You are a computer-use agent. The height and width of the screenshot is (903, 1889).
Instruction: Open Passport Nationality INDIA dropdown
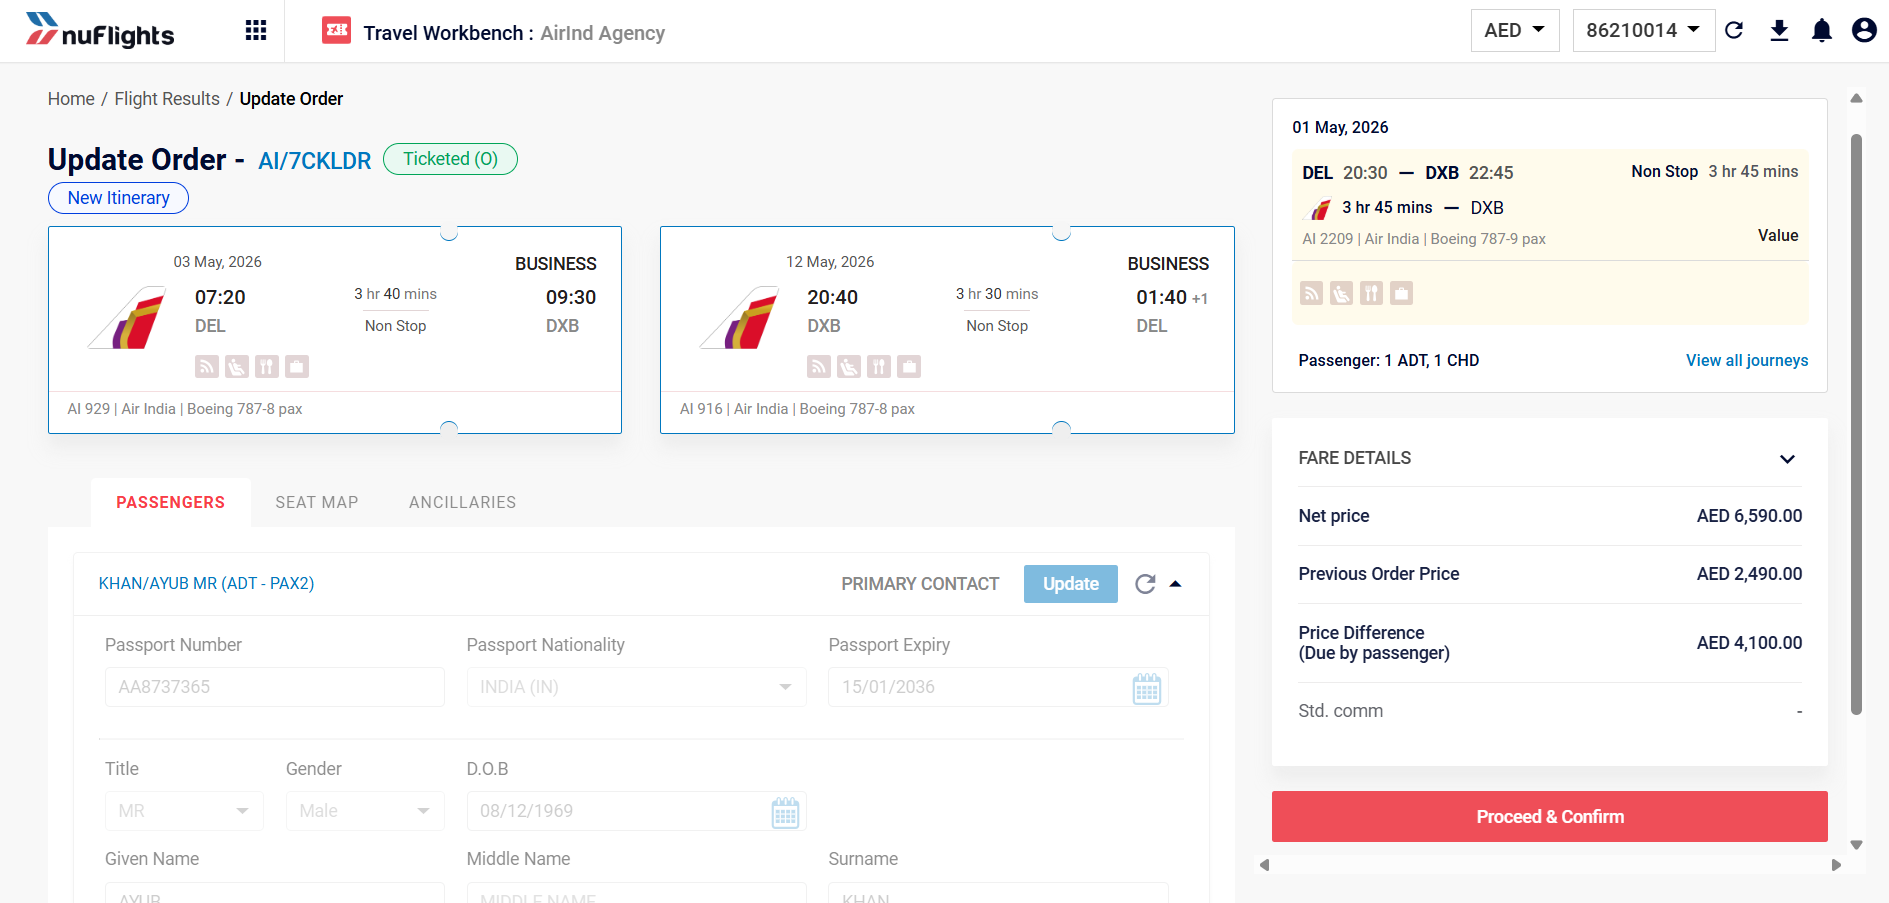click(x=636, y=687)
